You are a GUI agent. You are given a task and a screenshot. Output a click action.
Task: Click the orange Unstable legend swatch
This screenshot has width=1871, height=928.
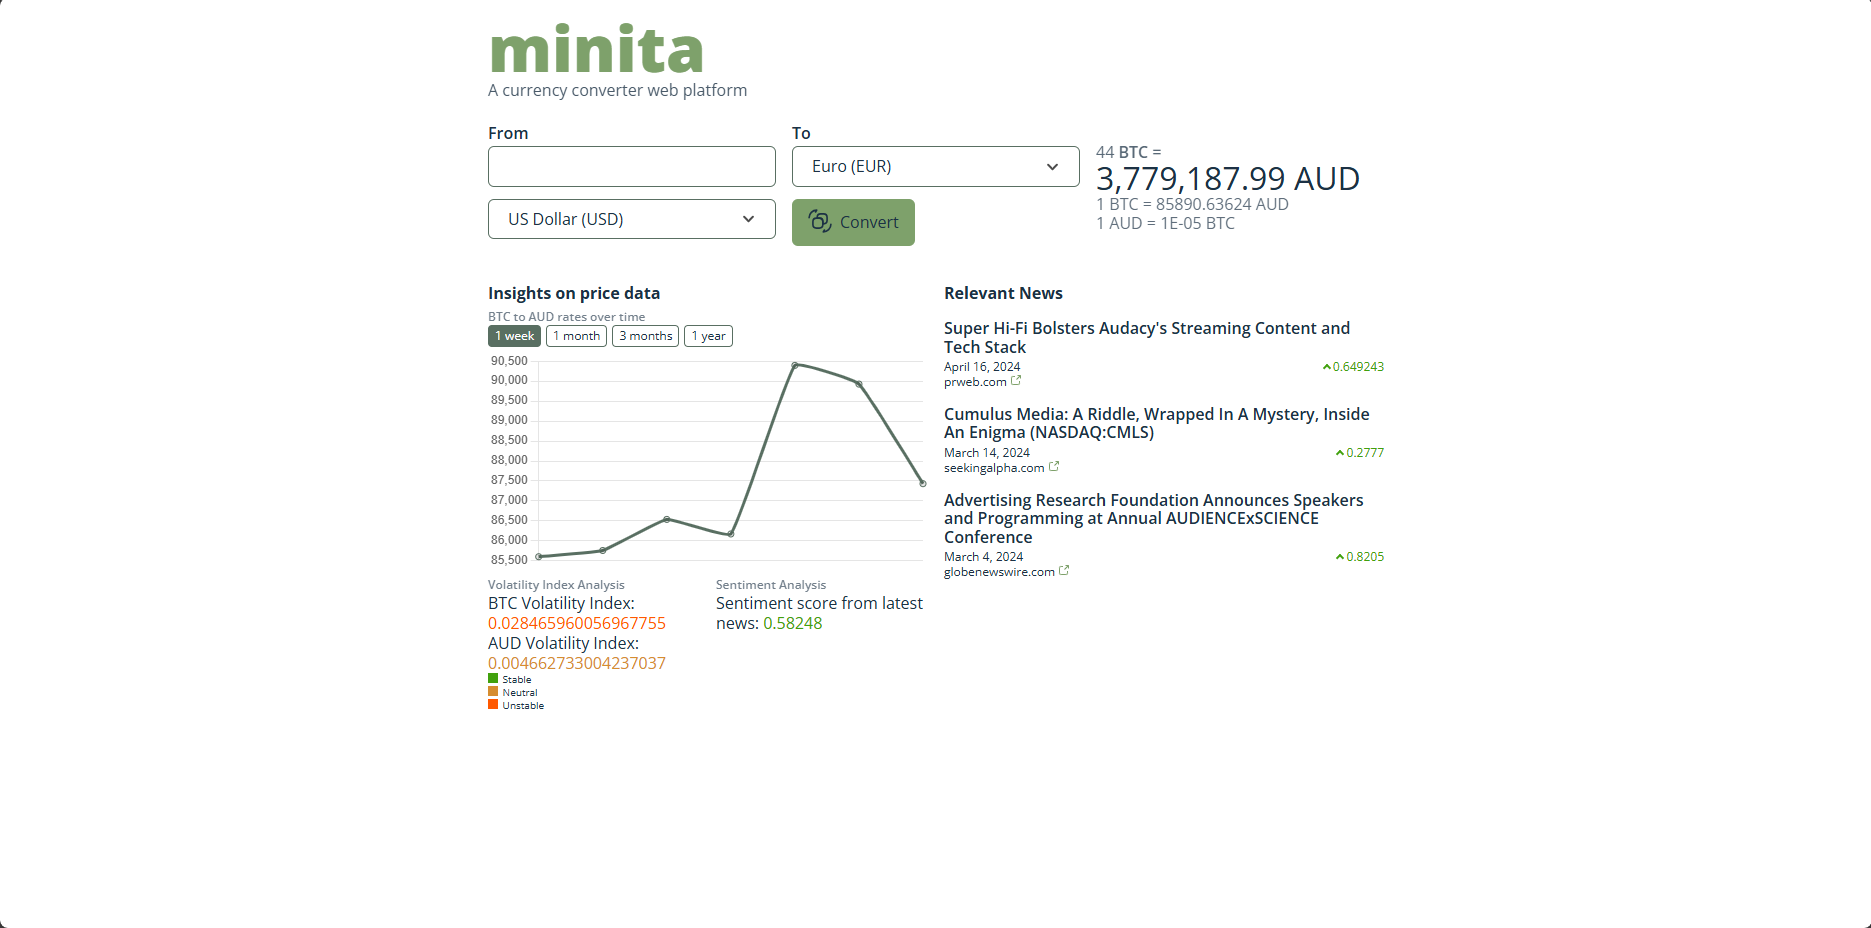[493, 704]
